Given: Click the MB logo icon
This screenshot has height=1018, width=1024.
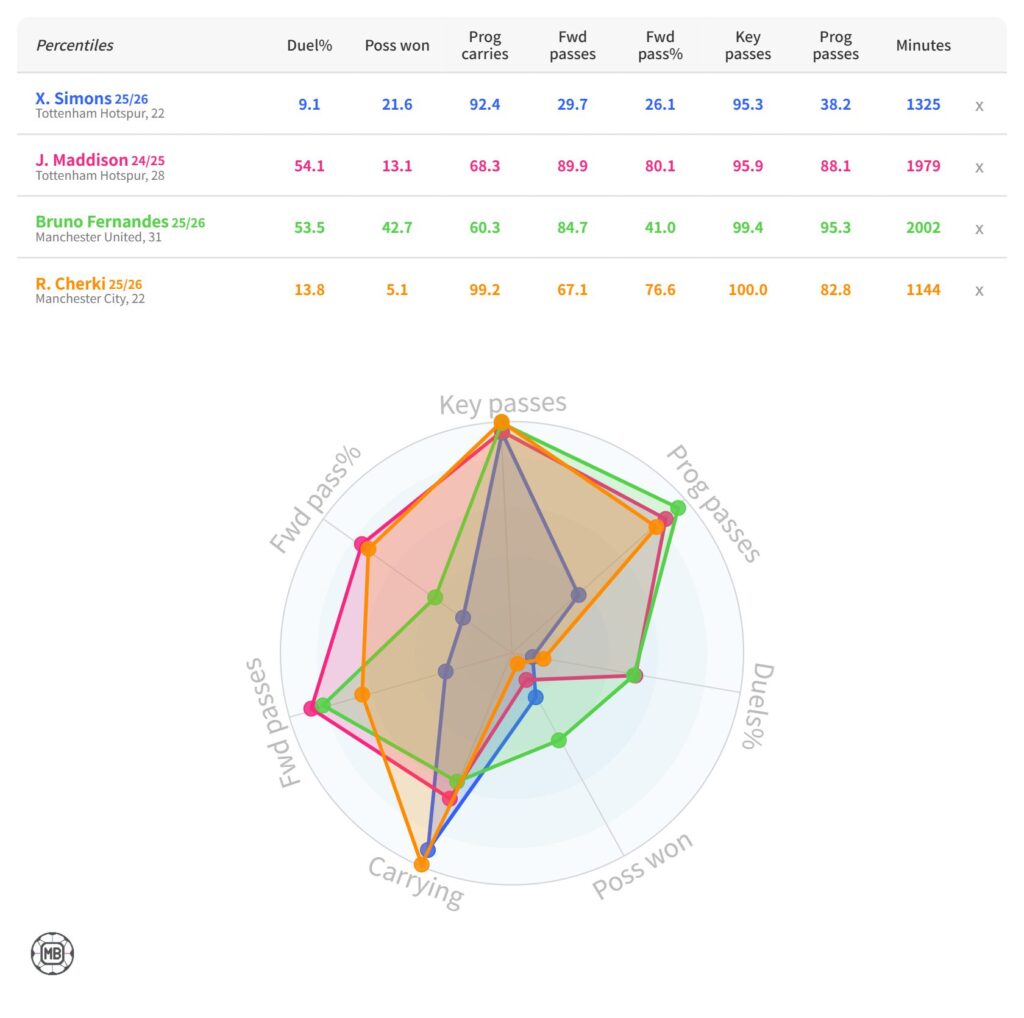Looking at the screenshot, I should (x=53, y=953).
